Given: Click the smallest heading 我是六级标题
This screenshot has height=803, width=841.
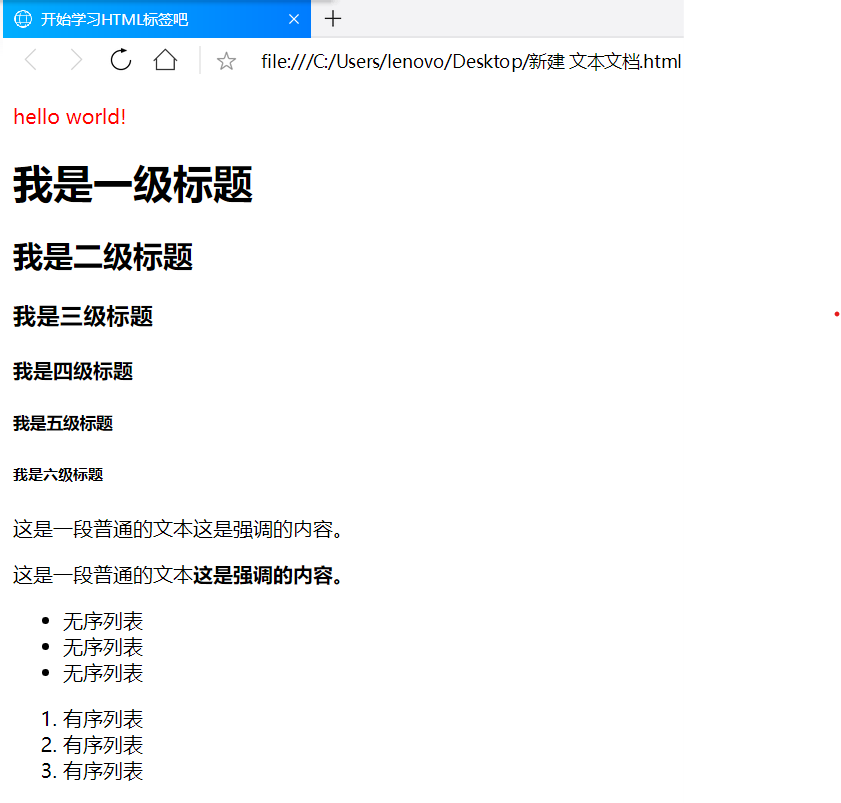Looking at the screenshot, I should click(58, 474).
